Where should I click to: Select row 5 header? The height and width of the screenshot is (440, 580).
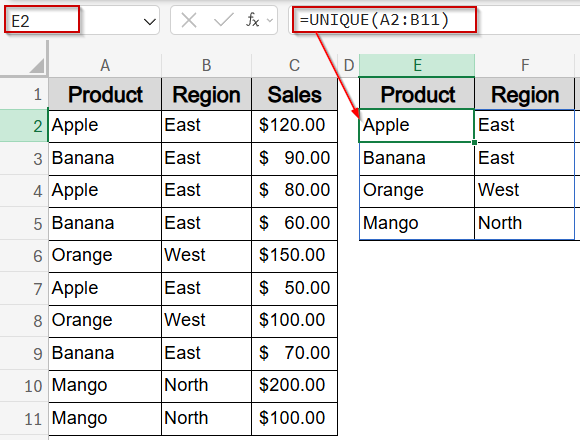24,224
